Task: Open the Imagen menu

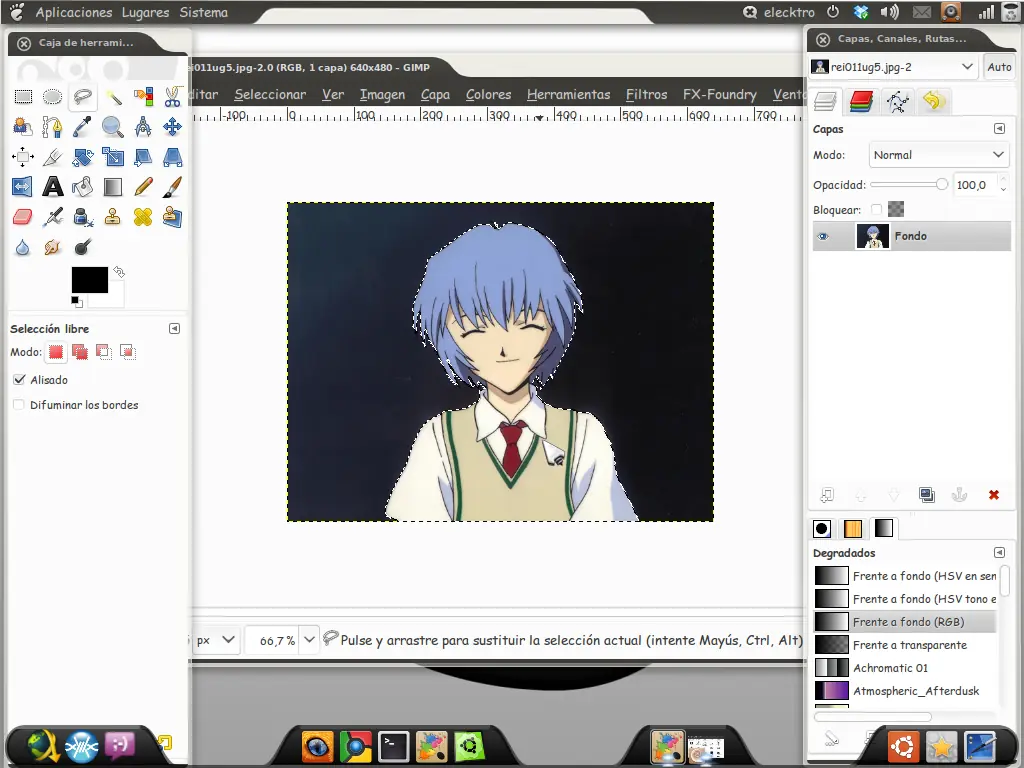Action: point(382,95)
